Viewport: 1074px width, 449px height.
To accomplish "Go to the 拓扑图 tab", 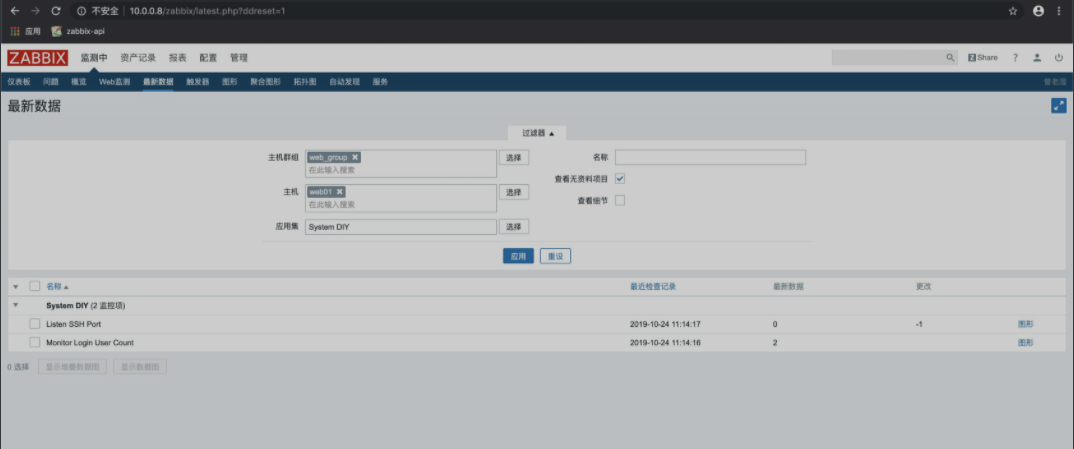I will pyautogui.click(x=305, y=82).
